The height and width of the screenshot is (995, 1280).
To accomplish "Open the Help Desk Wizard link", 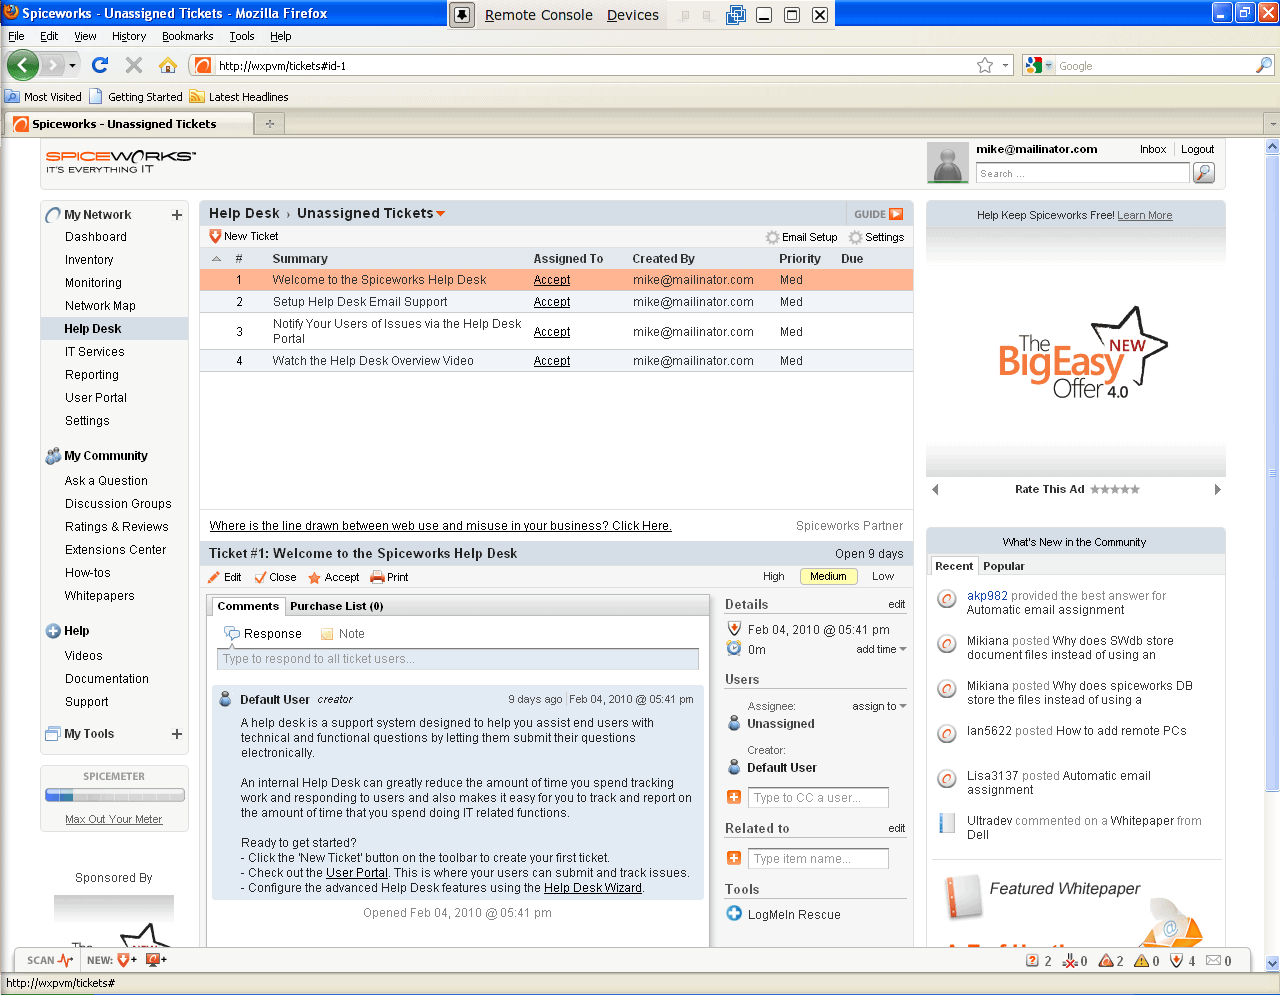I will [593, 888].
